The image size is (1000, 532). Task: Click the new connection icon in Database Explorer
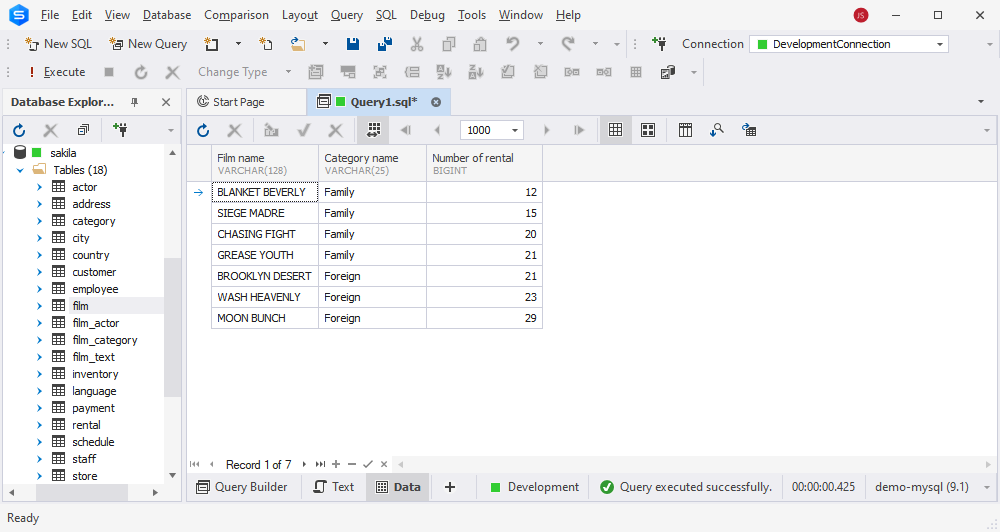coord(120,130)
